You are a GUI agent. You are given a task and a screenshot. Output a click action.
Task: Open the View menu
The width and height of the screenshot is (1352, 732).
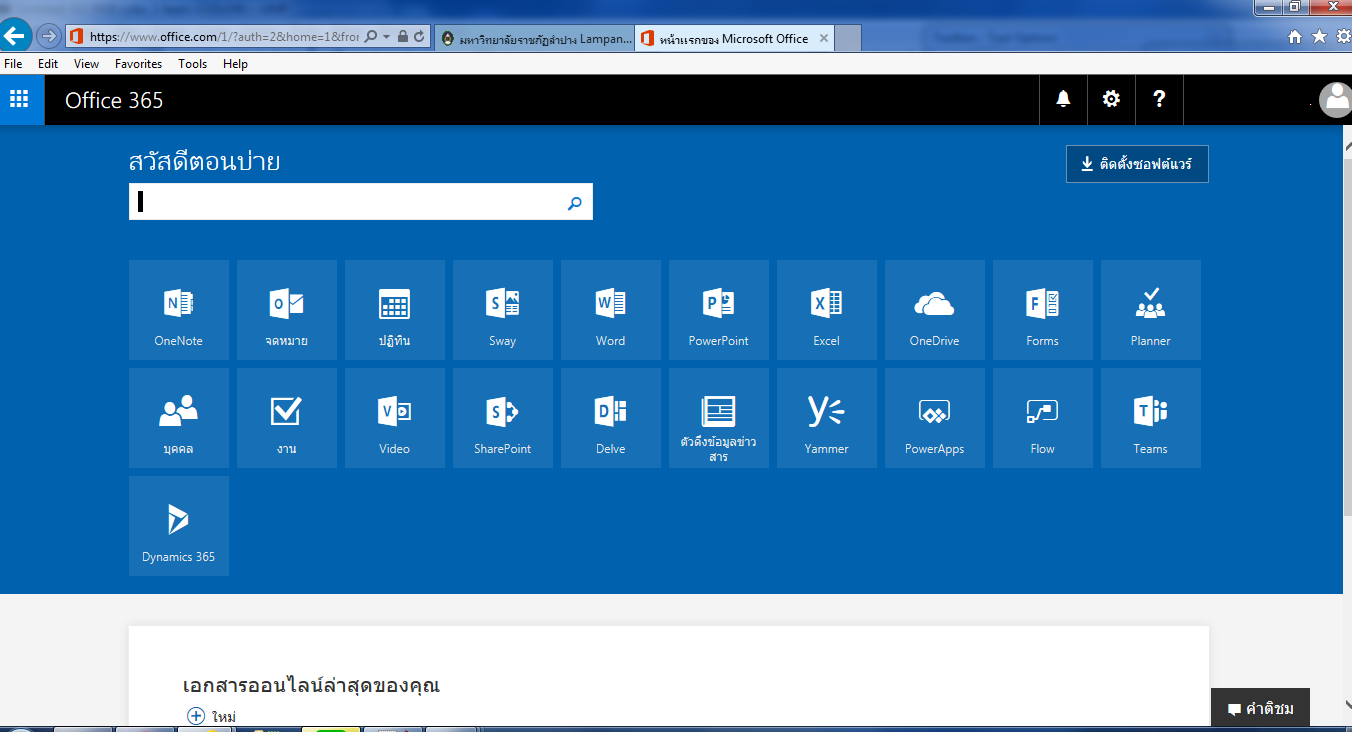point(86,63)
